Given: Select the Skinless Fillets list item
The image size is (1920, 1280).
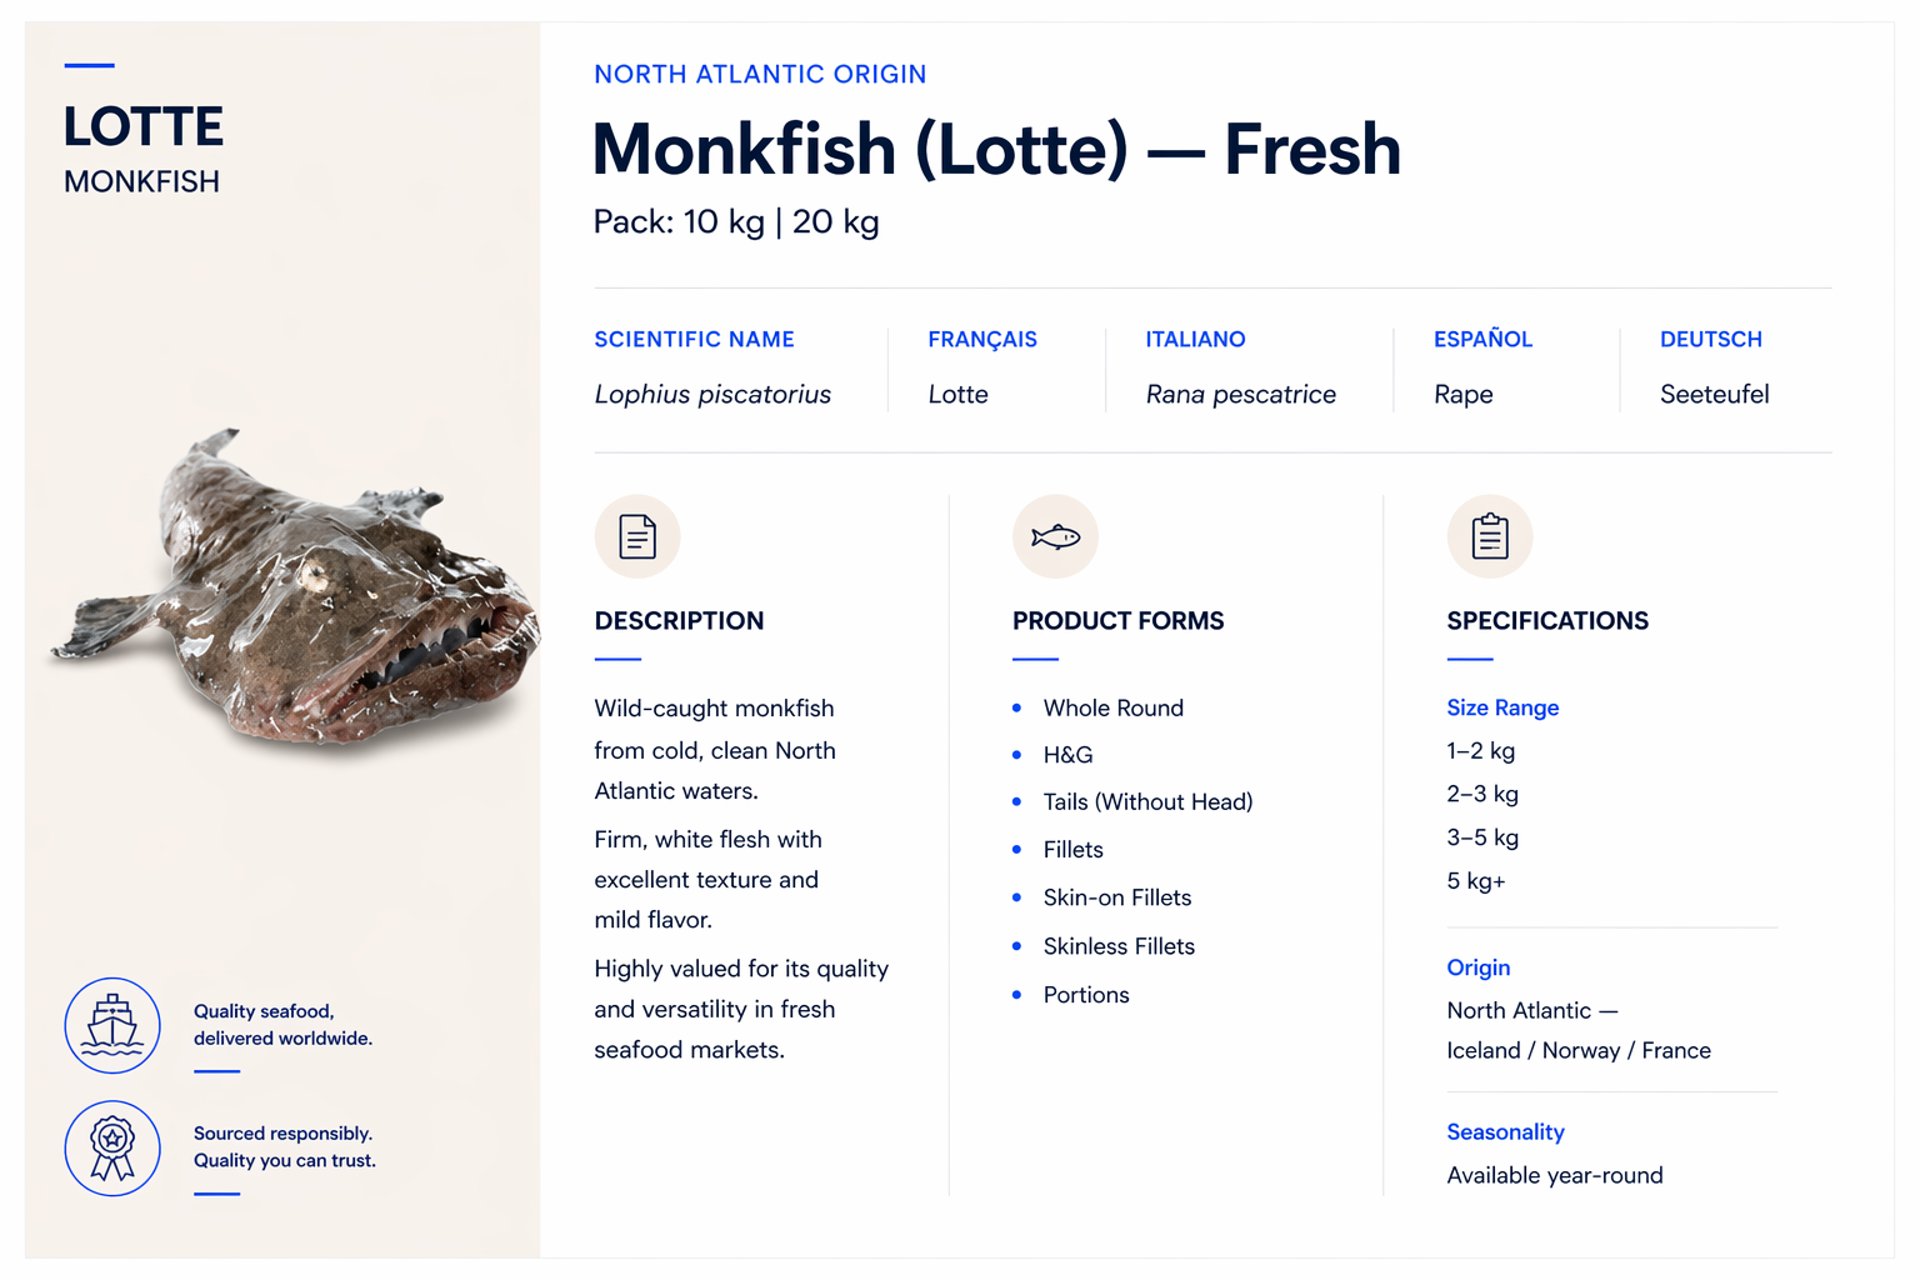Looking at the screenshot, I should tap(1119, 946).
